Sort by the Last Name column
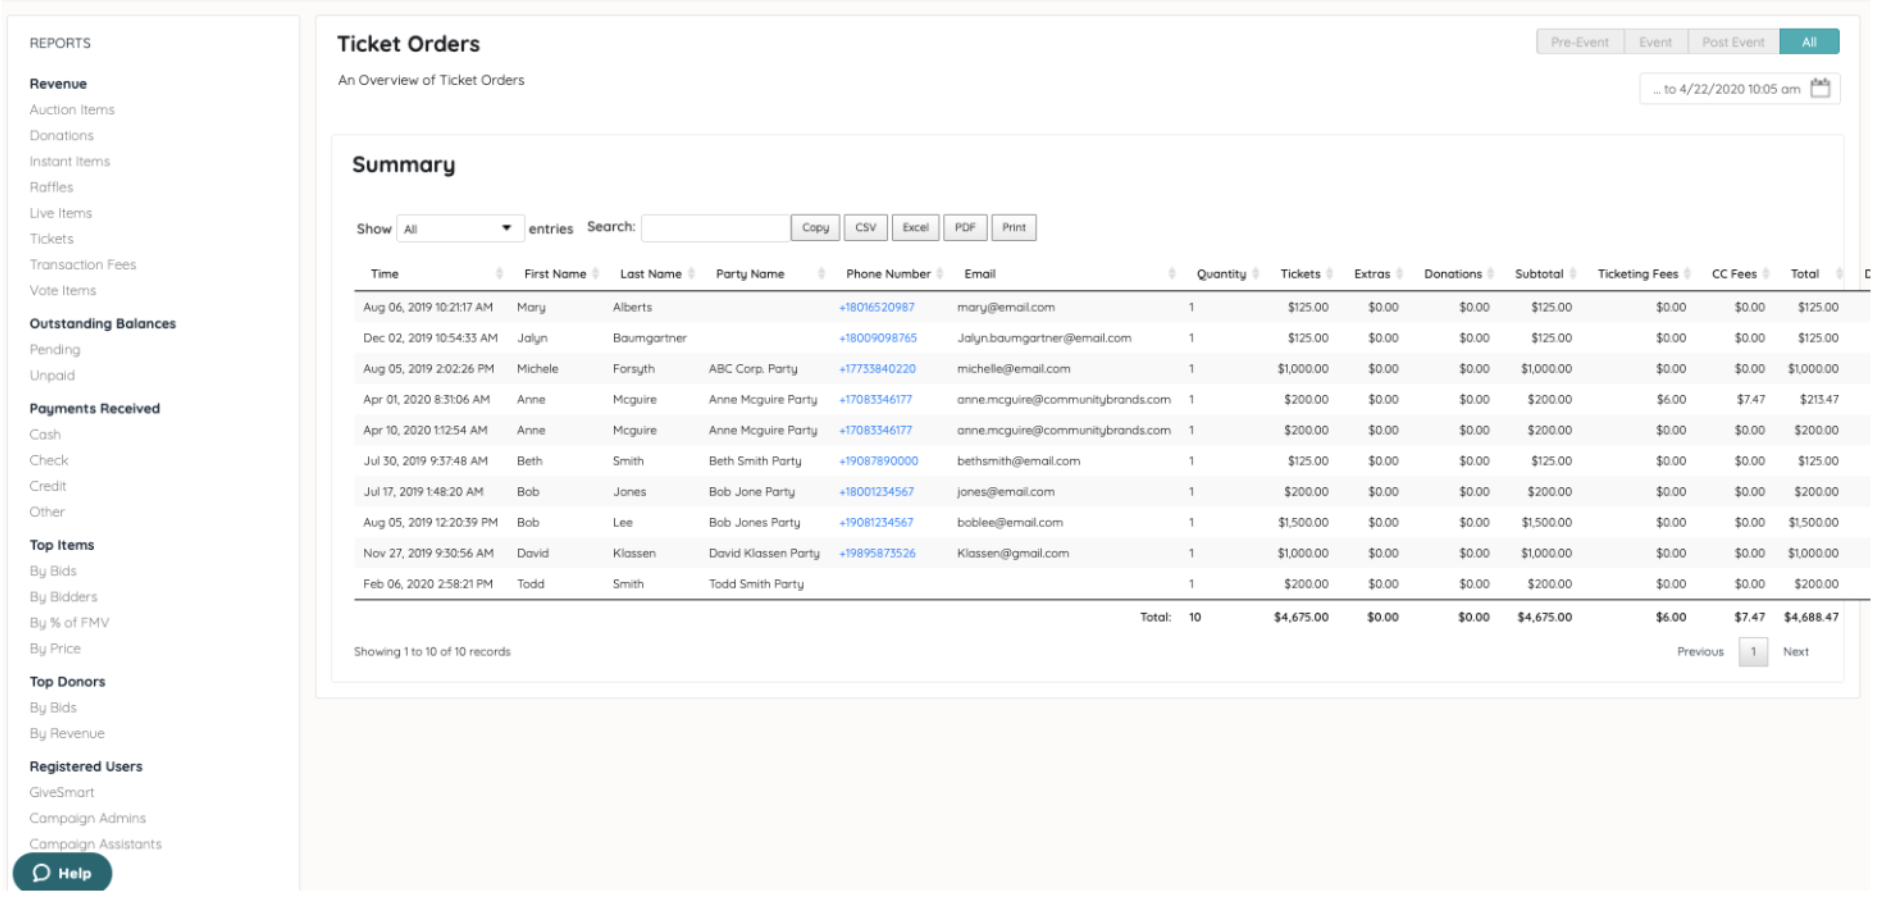The height and width of the screenshot is (900, 1886). (x=650, y=274)
